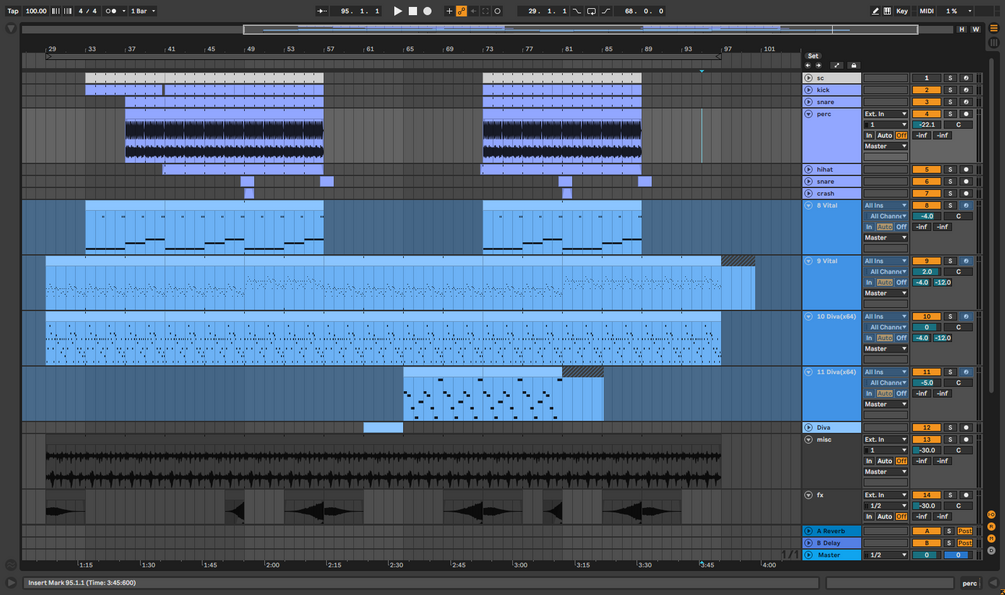
Task: Switch to Arrangement view selector icon
Action: click(x=994, y=28)
